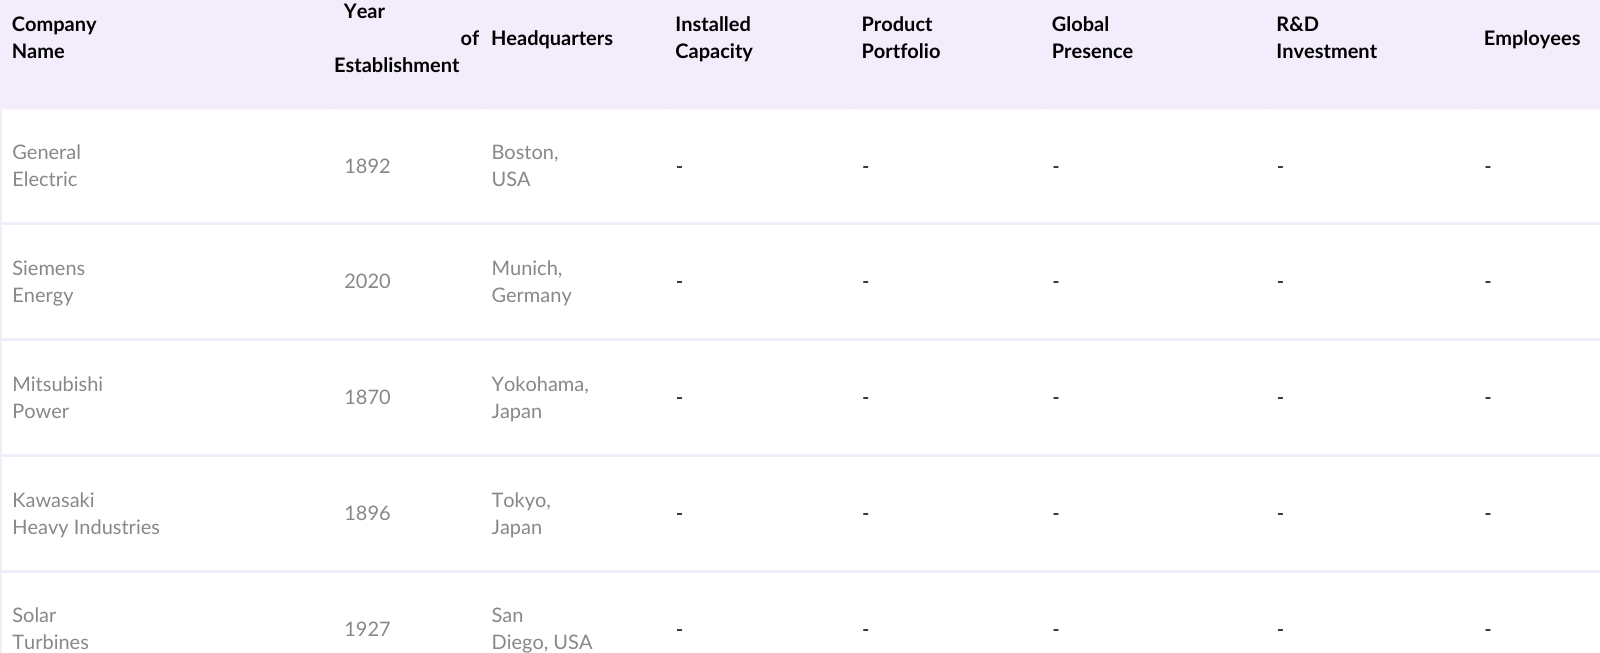Click the Company Name column header
The width and height of the screenshot is (1600, 653).
pyautogui.click(x=54, y=38)
